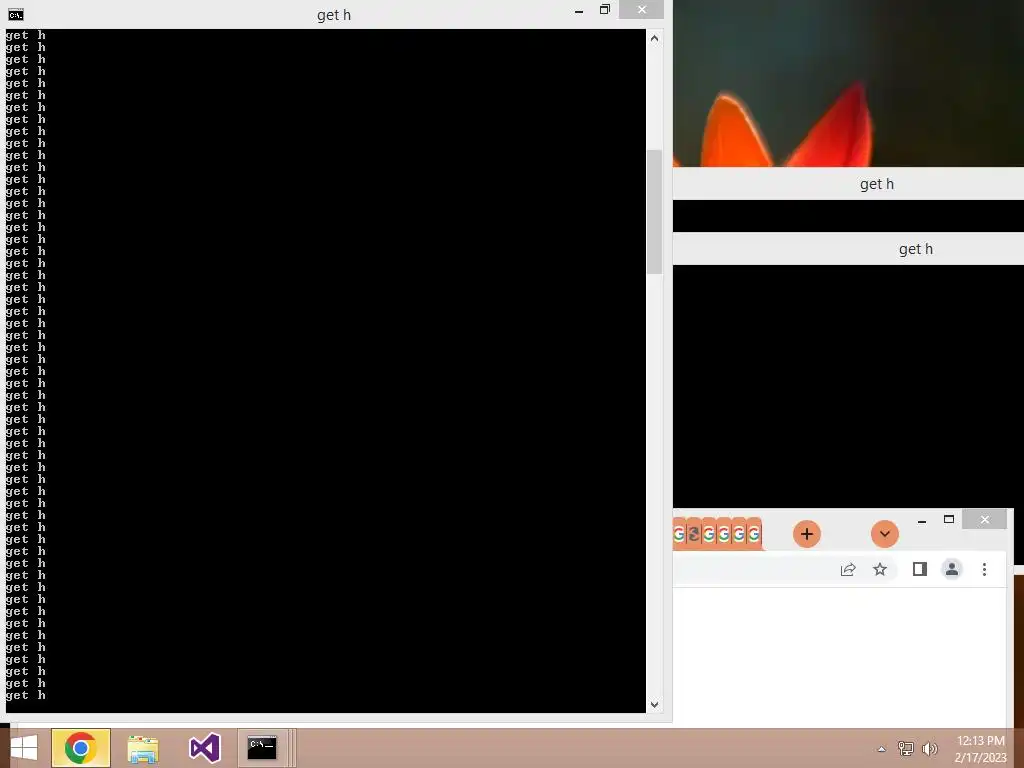Click Chrome's share this page icon
Screen dimensions: 1024x768
(x=848, y=569)
